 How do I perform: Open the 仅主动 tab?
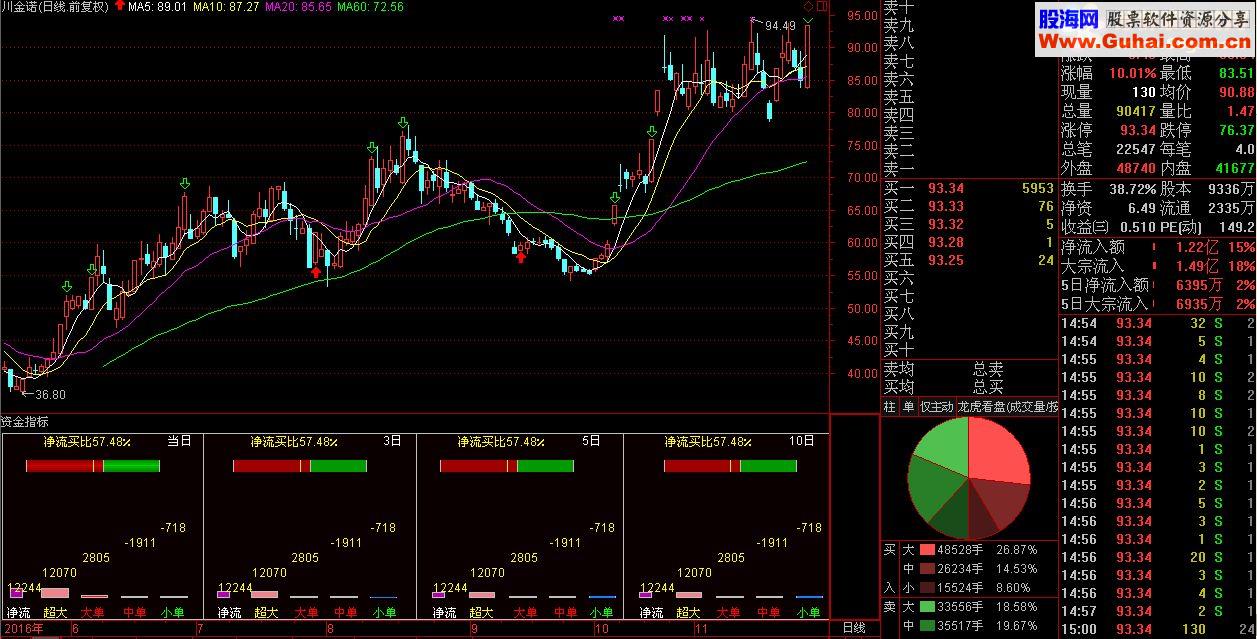936,407
